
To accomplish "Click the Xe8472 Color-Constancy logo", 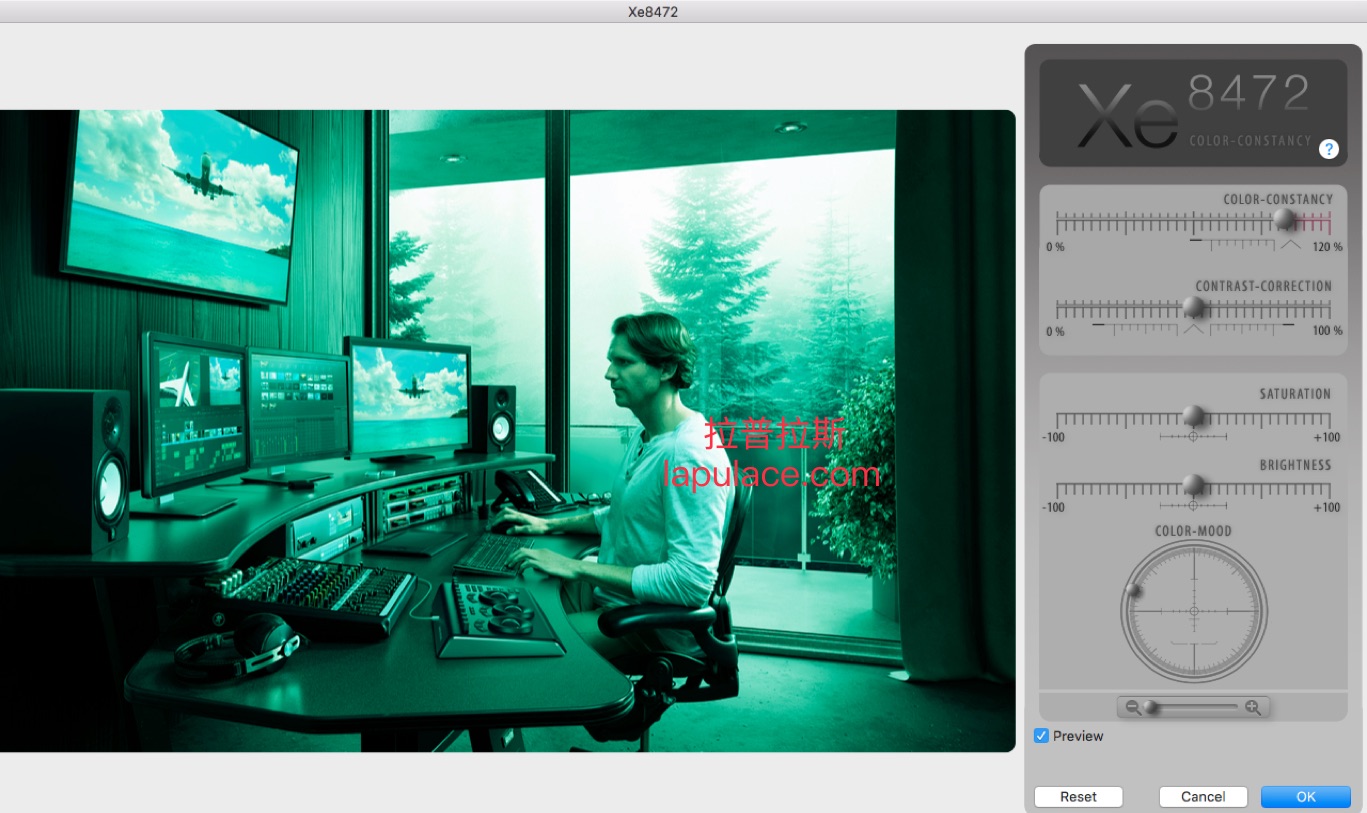I will (x=1193, y=113).
